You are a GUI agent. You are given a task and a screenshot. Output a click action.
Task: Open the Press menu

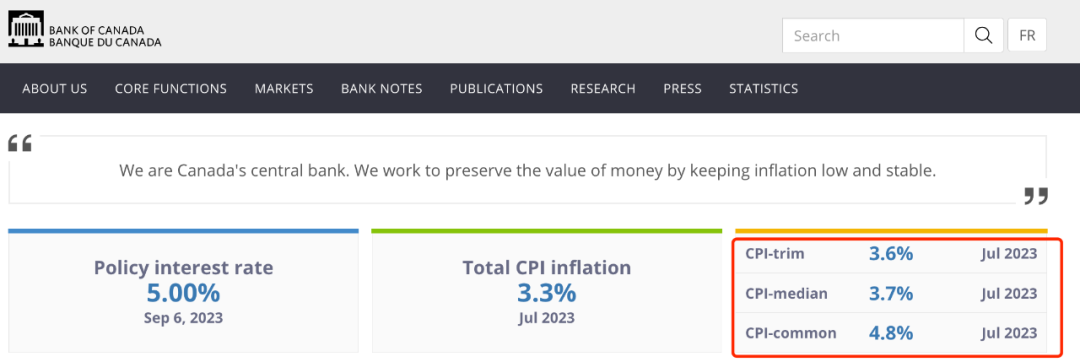(x=683, y=89)
